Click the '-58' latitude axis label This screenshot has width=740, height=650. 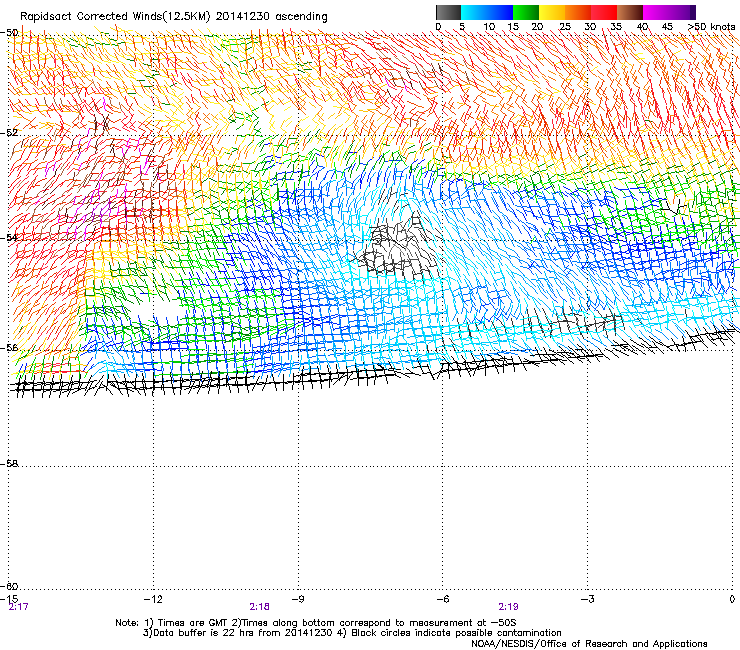9,464
